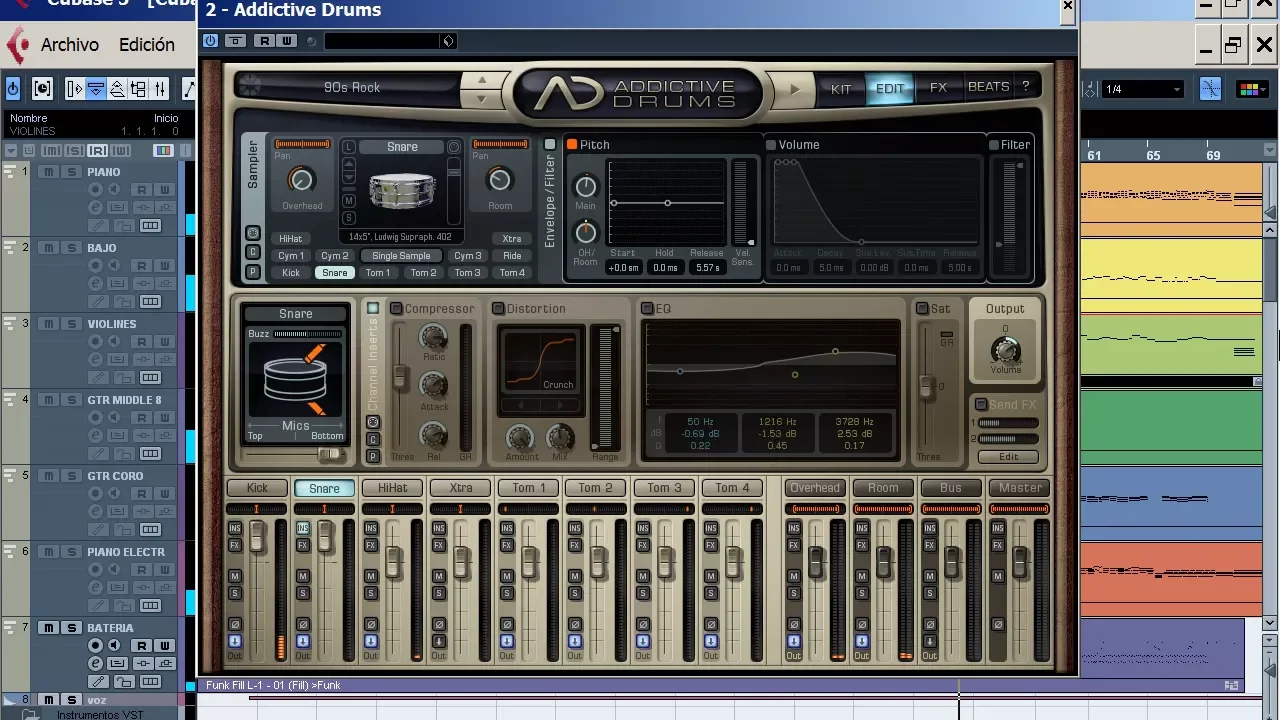Click the R read automation button in plugin header
The image size is (1280, 720).
click(264, 41)
